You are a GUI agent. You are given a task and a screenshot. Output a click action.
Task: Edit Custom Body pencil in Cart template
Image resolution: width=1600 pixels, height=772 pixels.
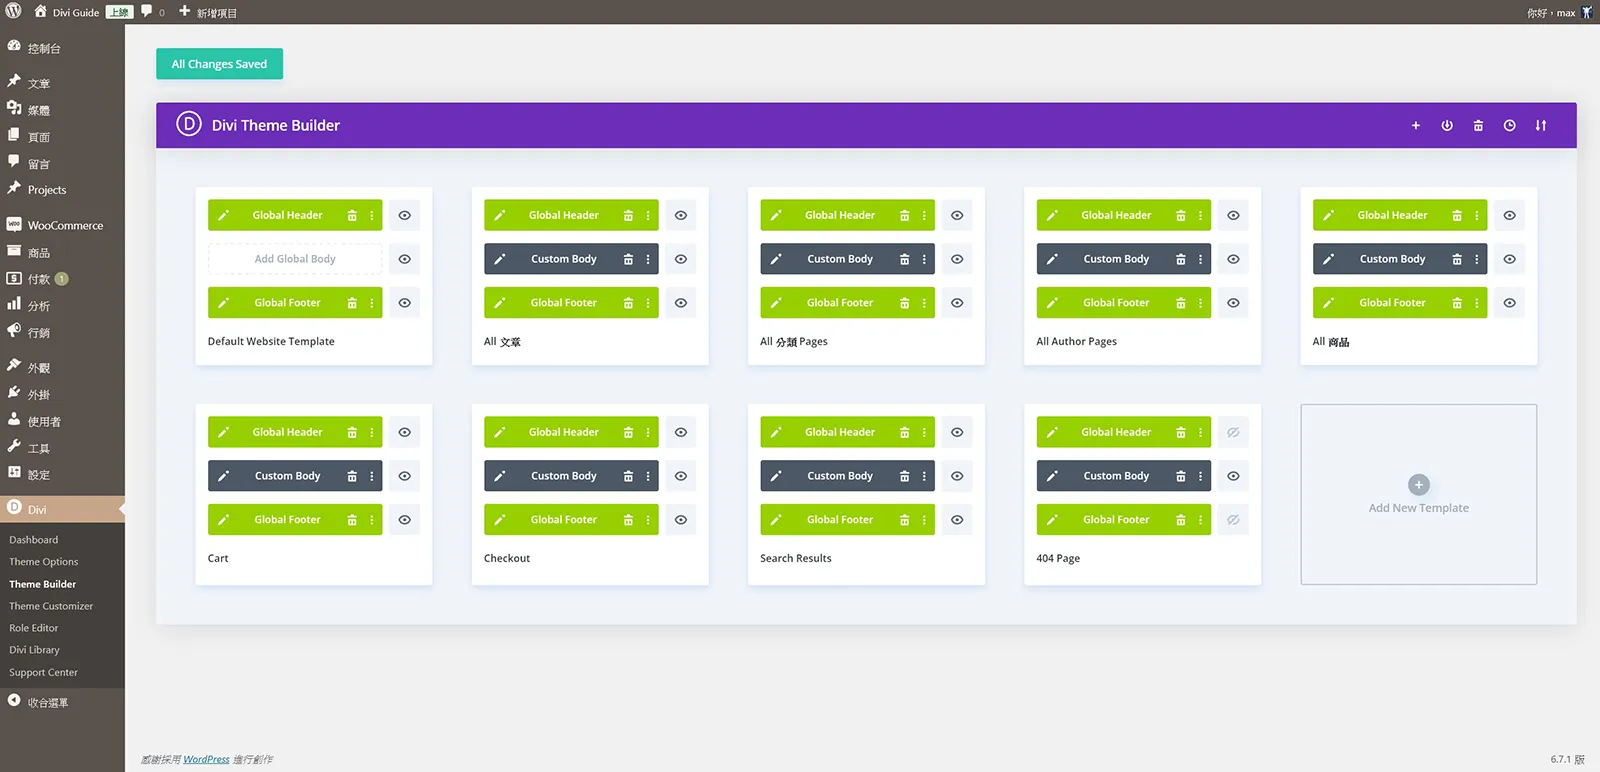coord(224,476)
